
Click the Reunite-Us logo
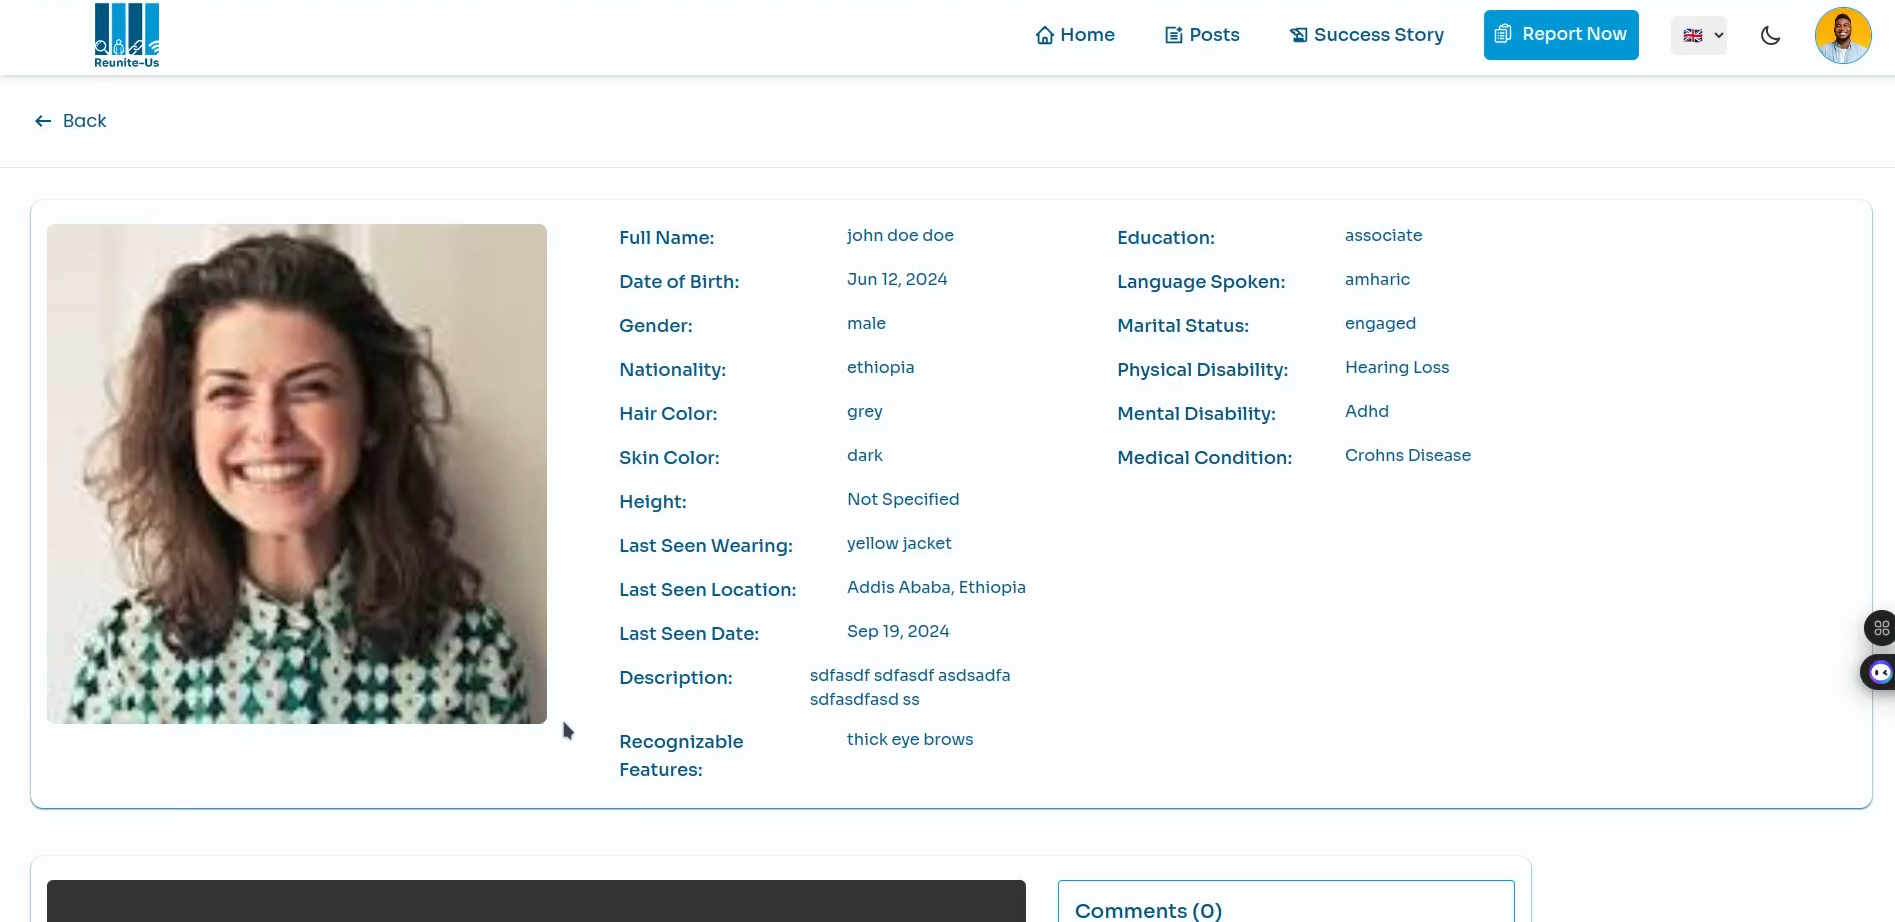[127, 36]
